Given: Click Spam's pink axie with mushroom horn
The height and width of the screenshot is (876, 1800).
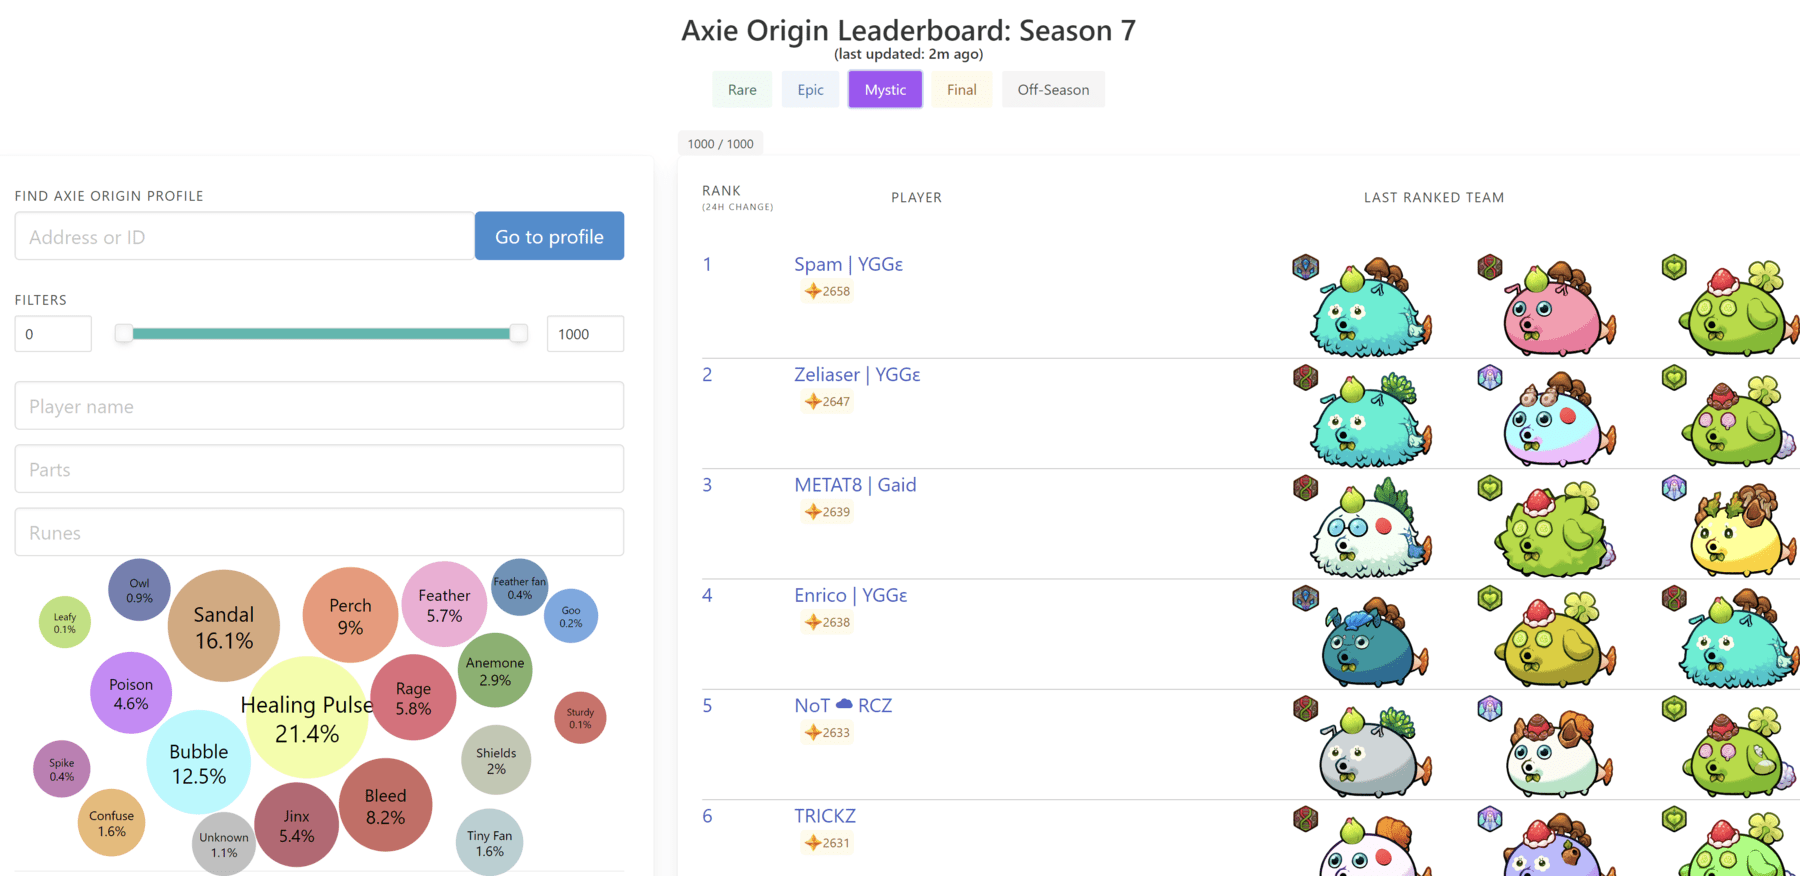Looking at the screenshot, I should pos(1554,310).
